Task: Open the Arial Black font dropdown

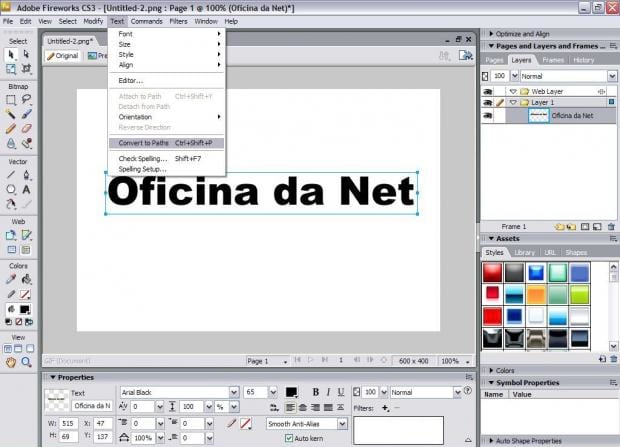Action: coord(234,392)
